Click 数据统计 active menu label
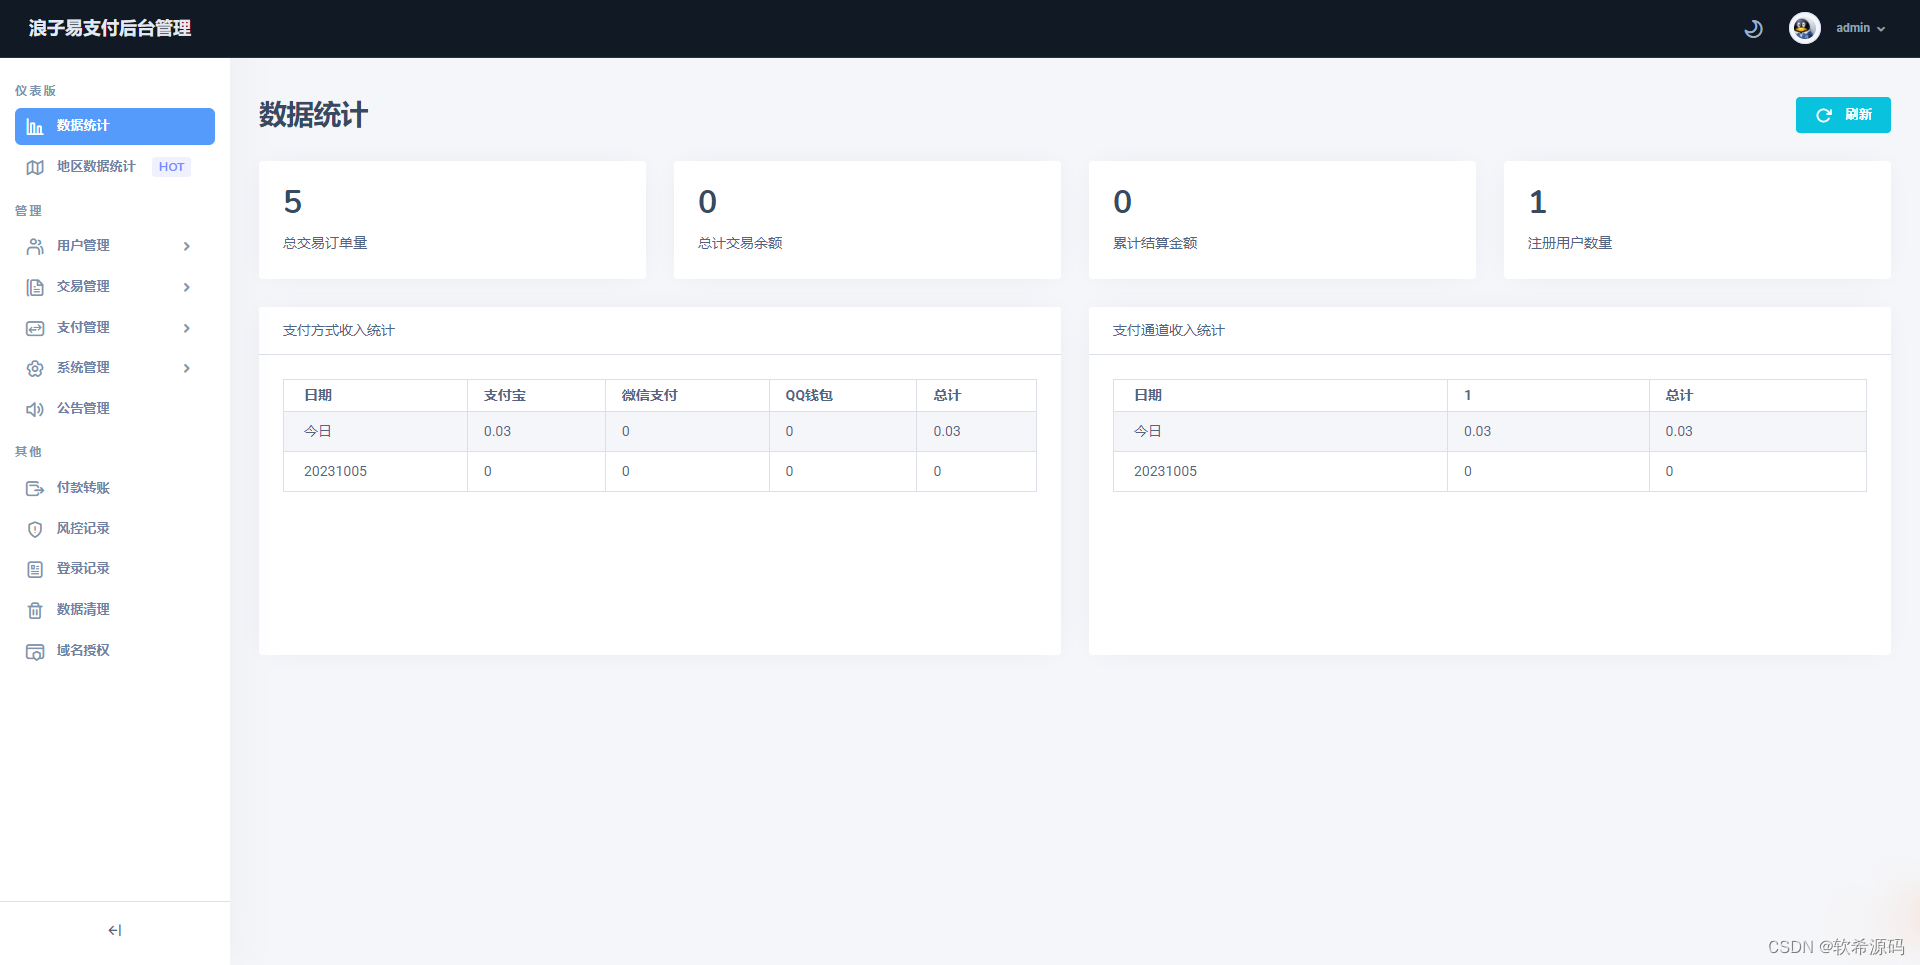1920x965 pixels. (83, 125)
